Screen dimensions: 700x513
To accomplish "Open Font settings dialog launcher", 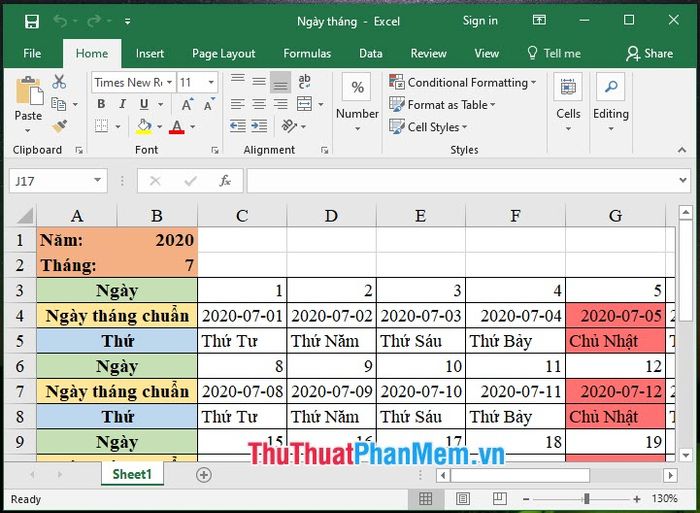I will pos(215,150).
